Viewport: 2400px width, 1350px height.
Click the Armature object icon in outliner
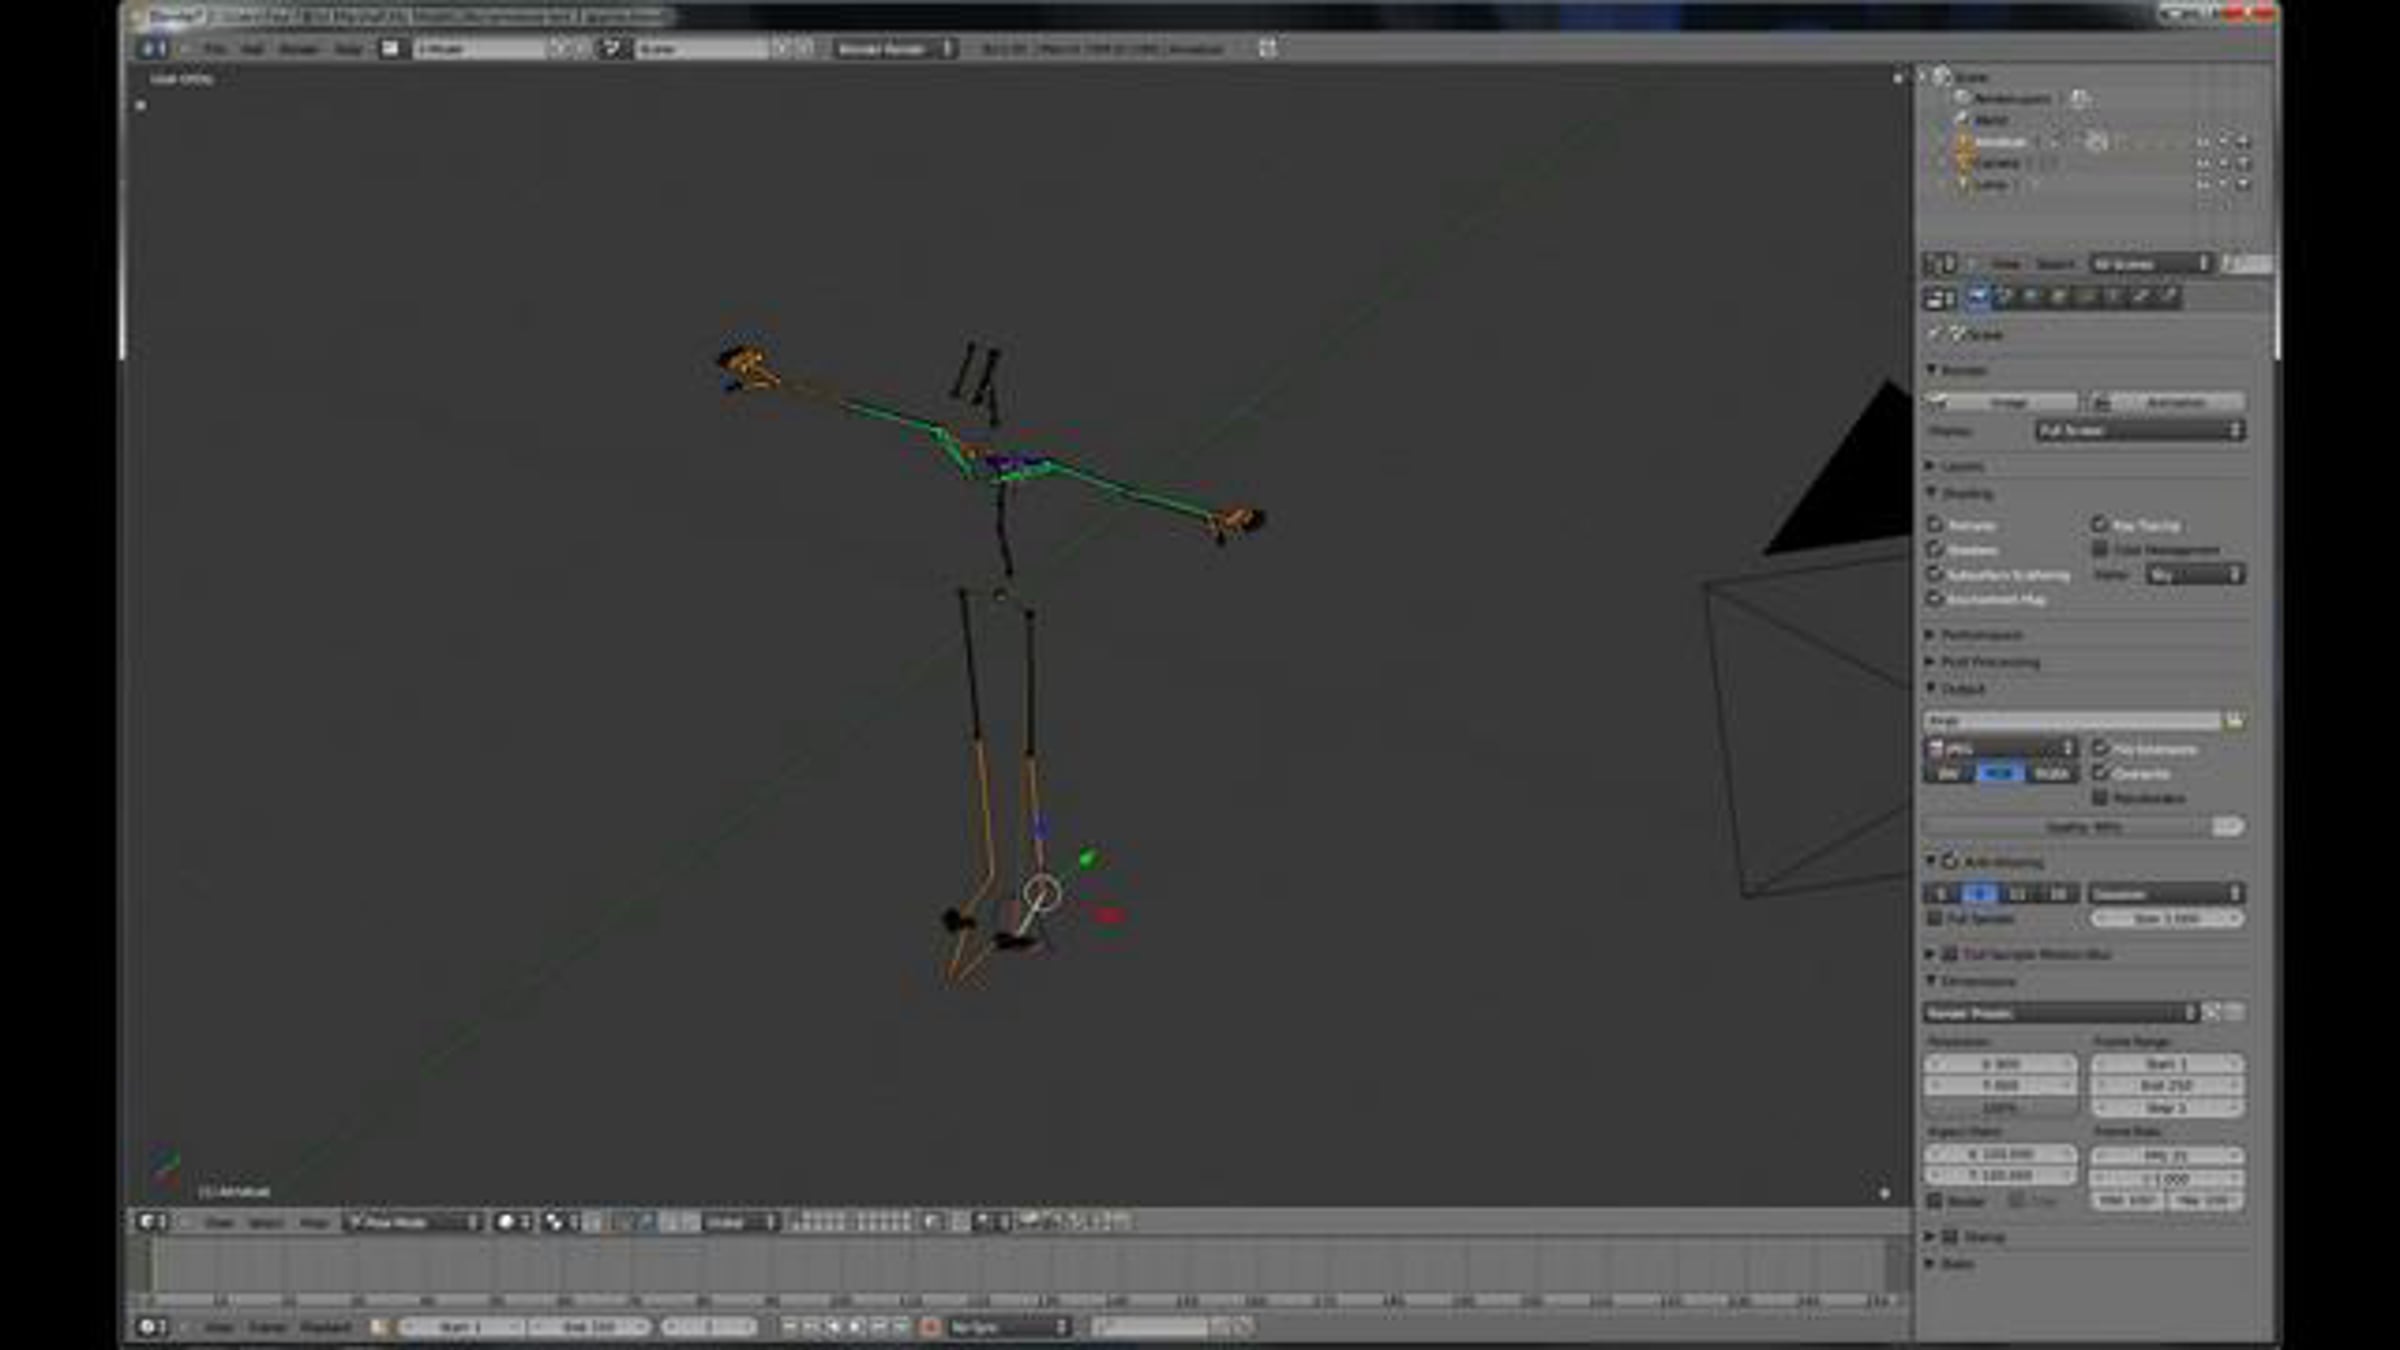1963,142
